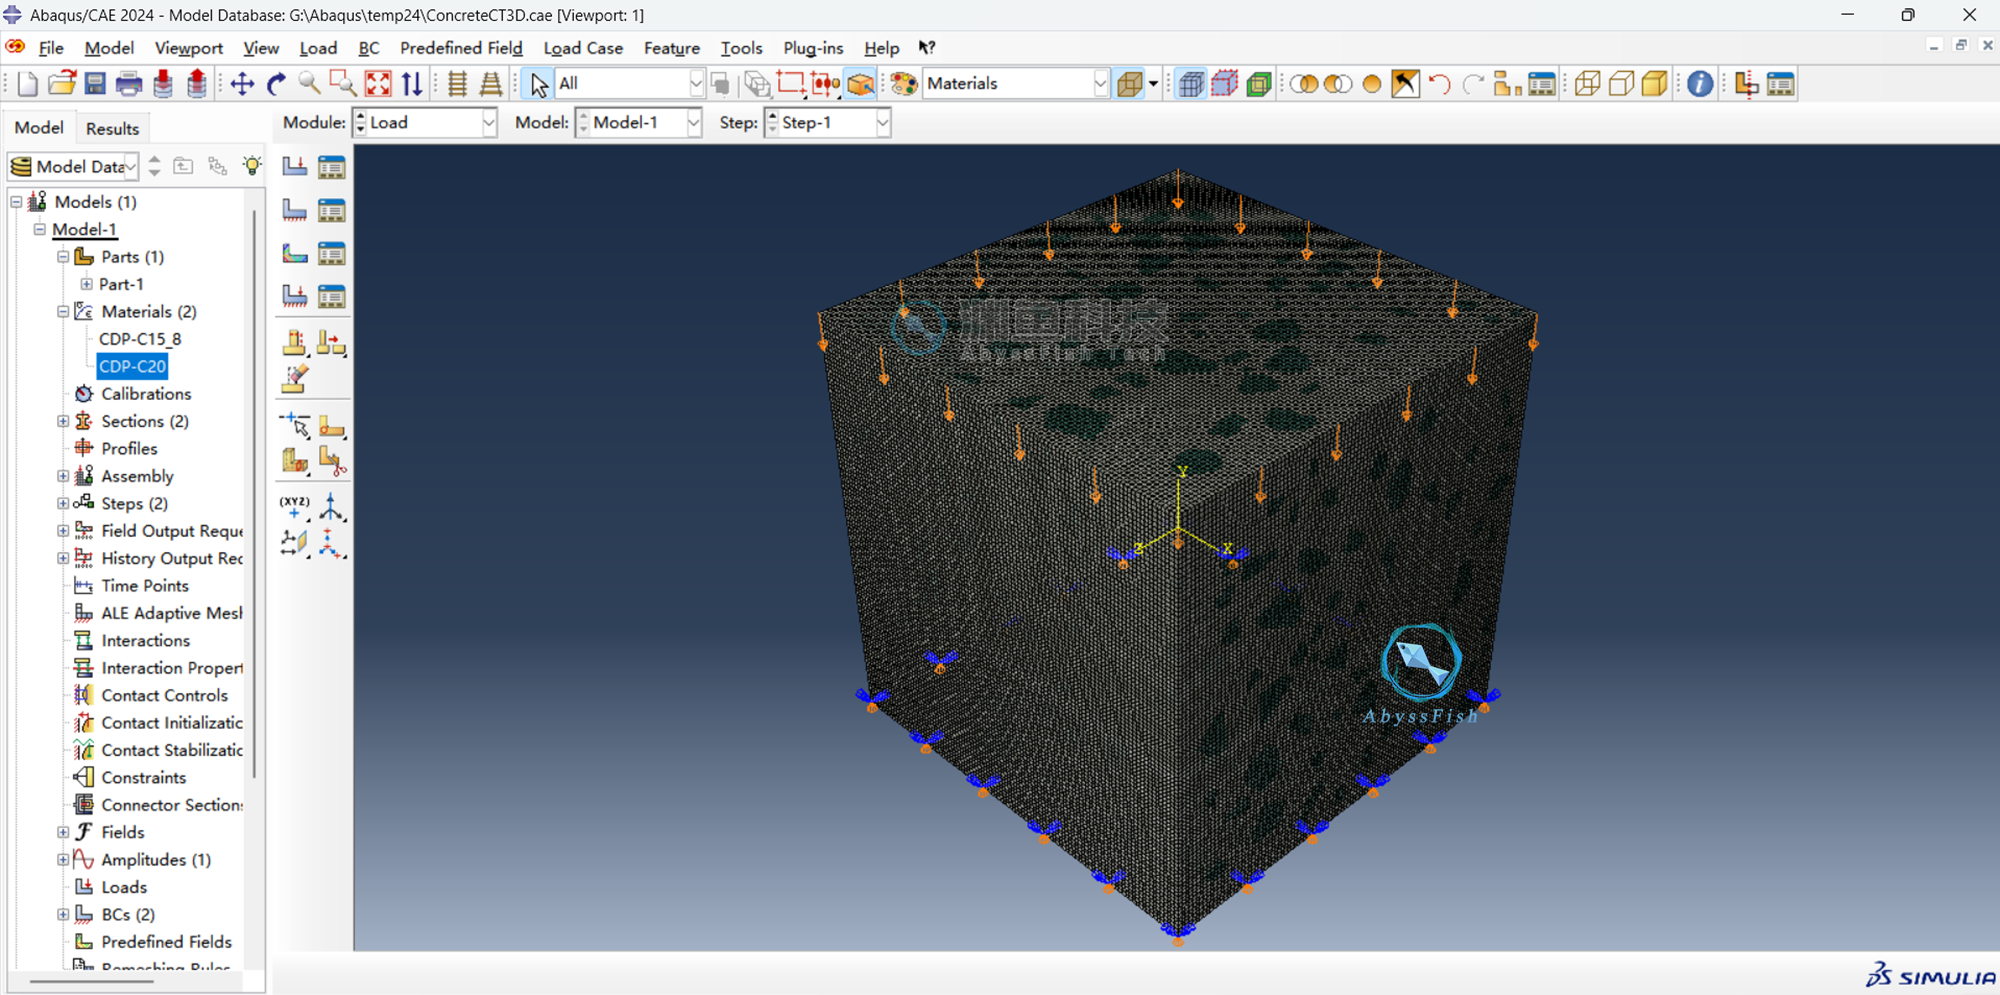Click the Print icon in the toolbar

pyautogui.click(x=129, y=84)
